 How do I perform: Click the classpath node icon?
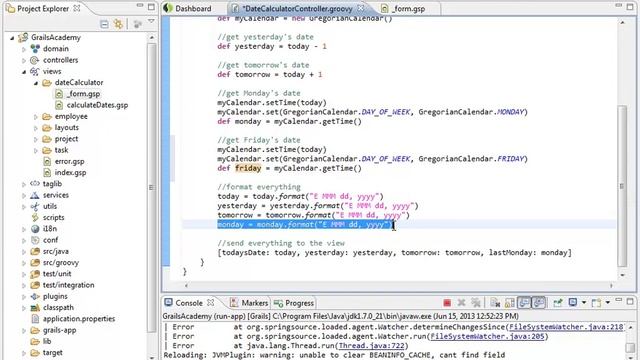coord(36,308)
